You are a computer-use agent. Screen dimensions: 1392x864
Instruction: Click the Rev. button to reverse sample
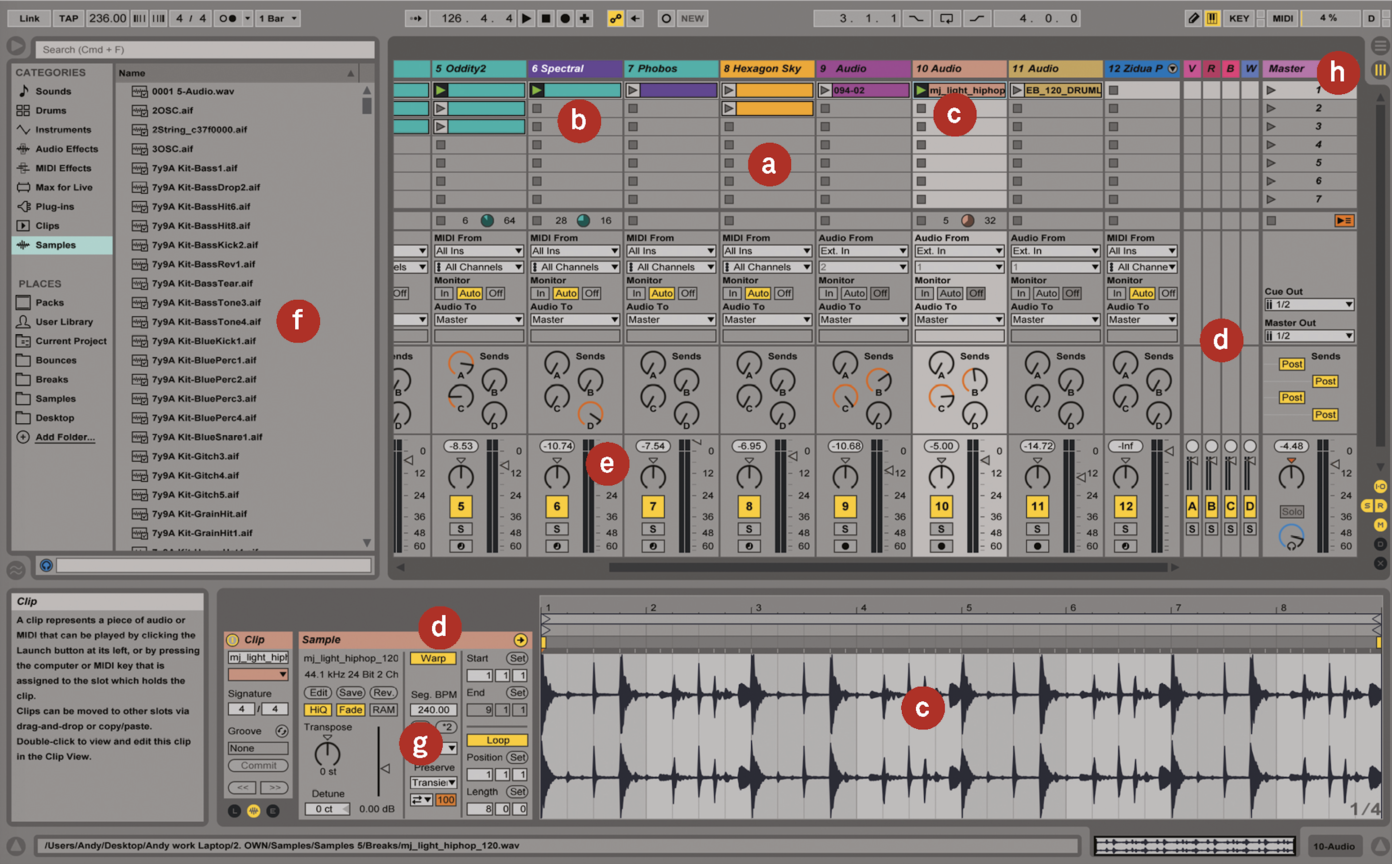tap(383, 692)
